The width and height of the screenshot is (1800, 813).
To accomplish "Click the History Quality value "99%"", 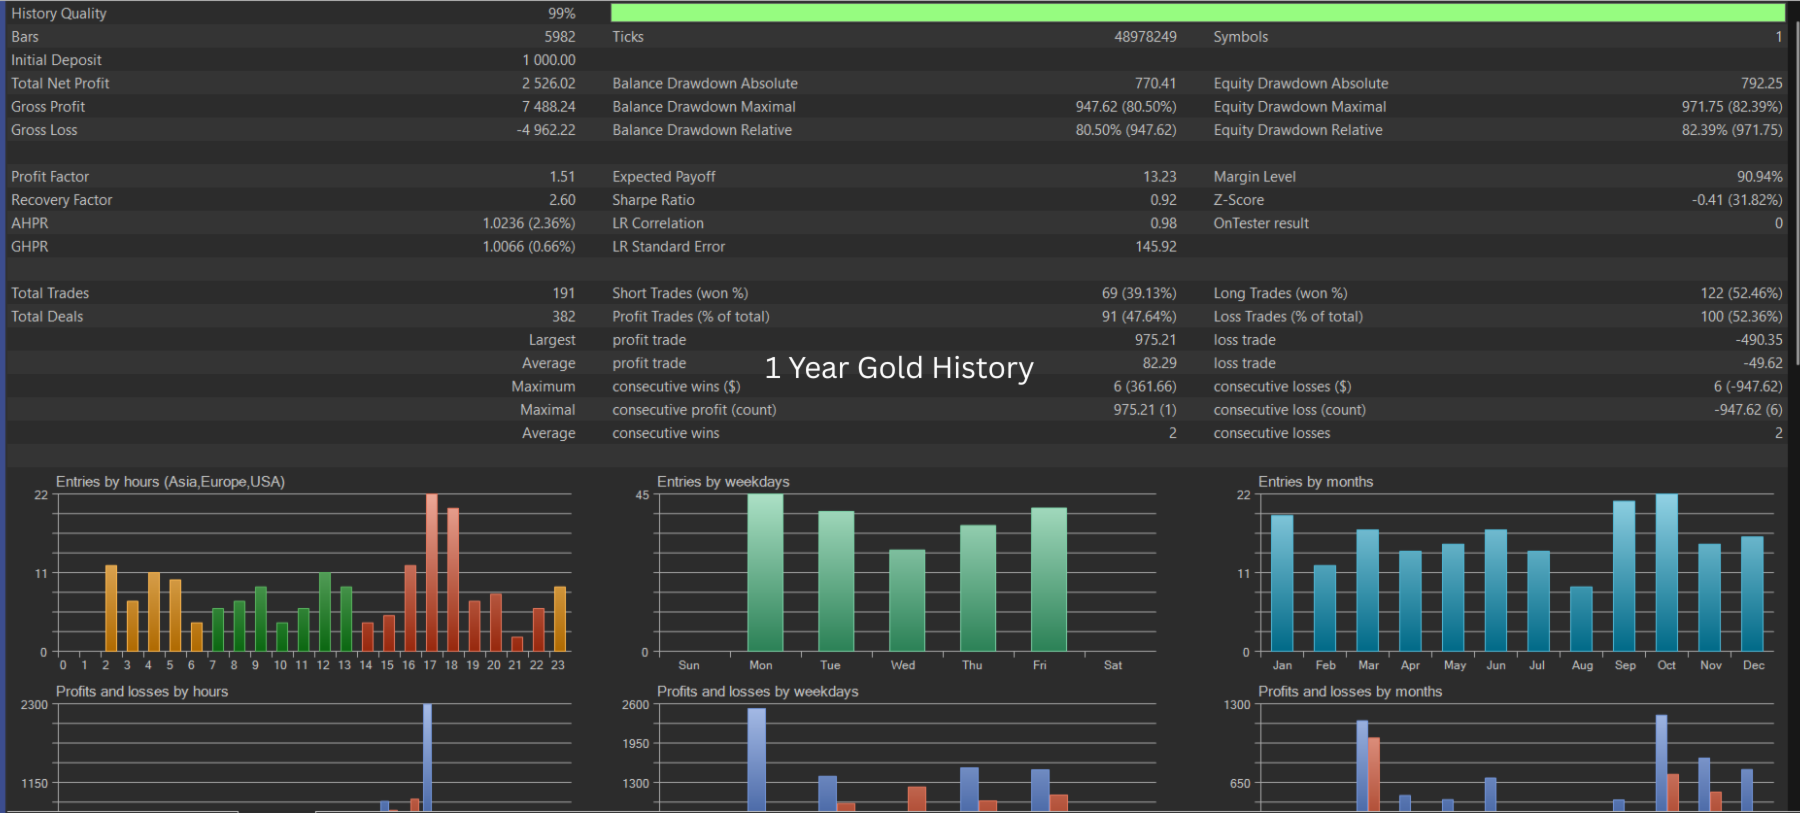I will point(561,13).
